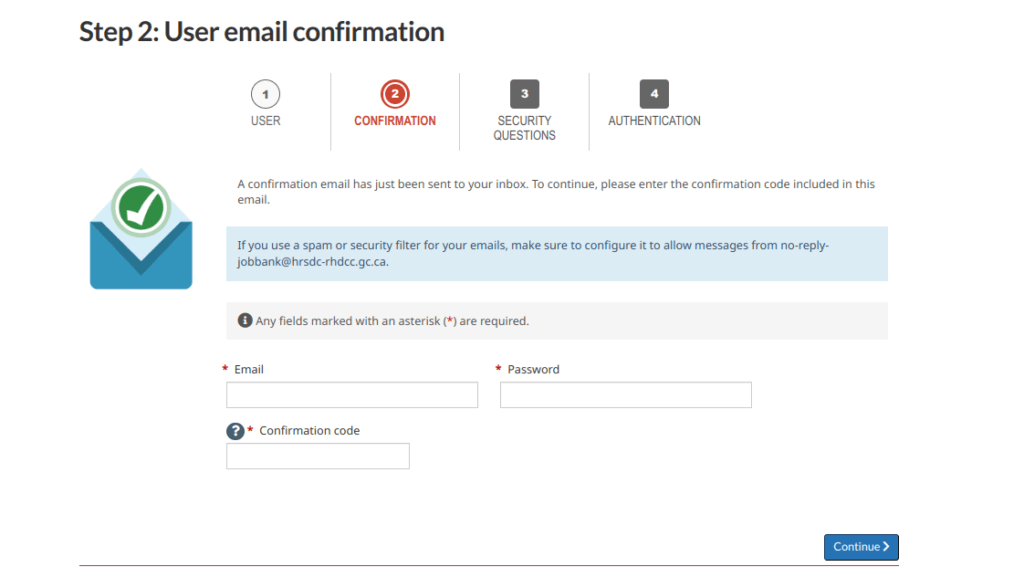
Task: Open help icon beside Confirmation code
Action: pos(235,431)
